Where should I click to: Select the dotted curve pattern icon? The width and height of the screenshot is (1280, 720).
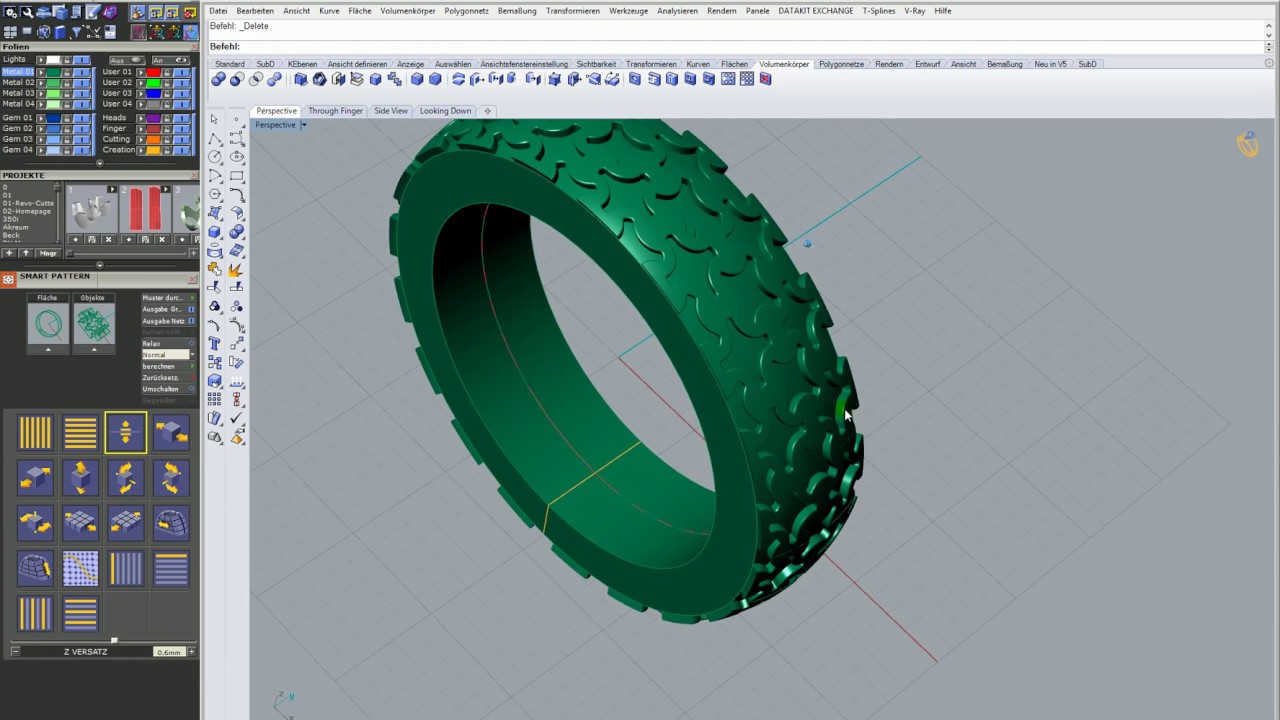click(x=81, y=568)
